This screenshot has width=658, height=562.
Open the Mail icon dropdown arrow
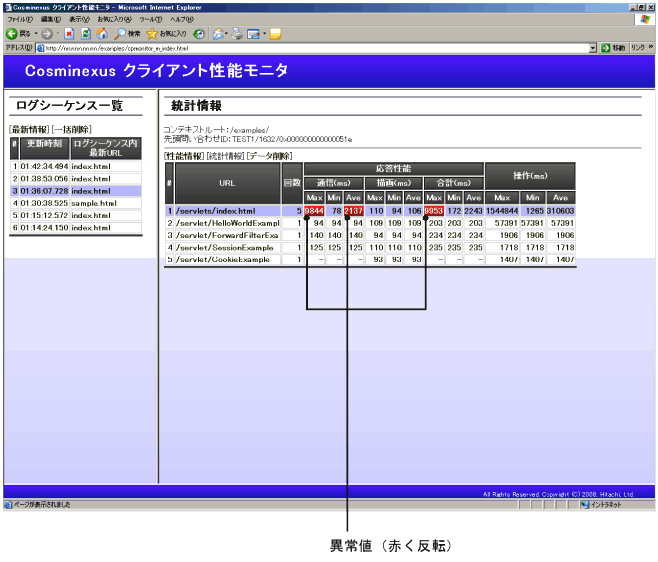pos(227,34)
